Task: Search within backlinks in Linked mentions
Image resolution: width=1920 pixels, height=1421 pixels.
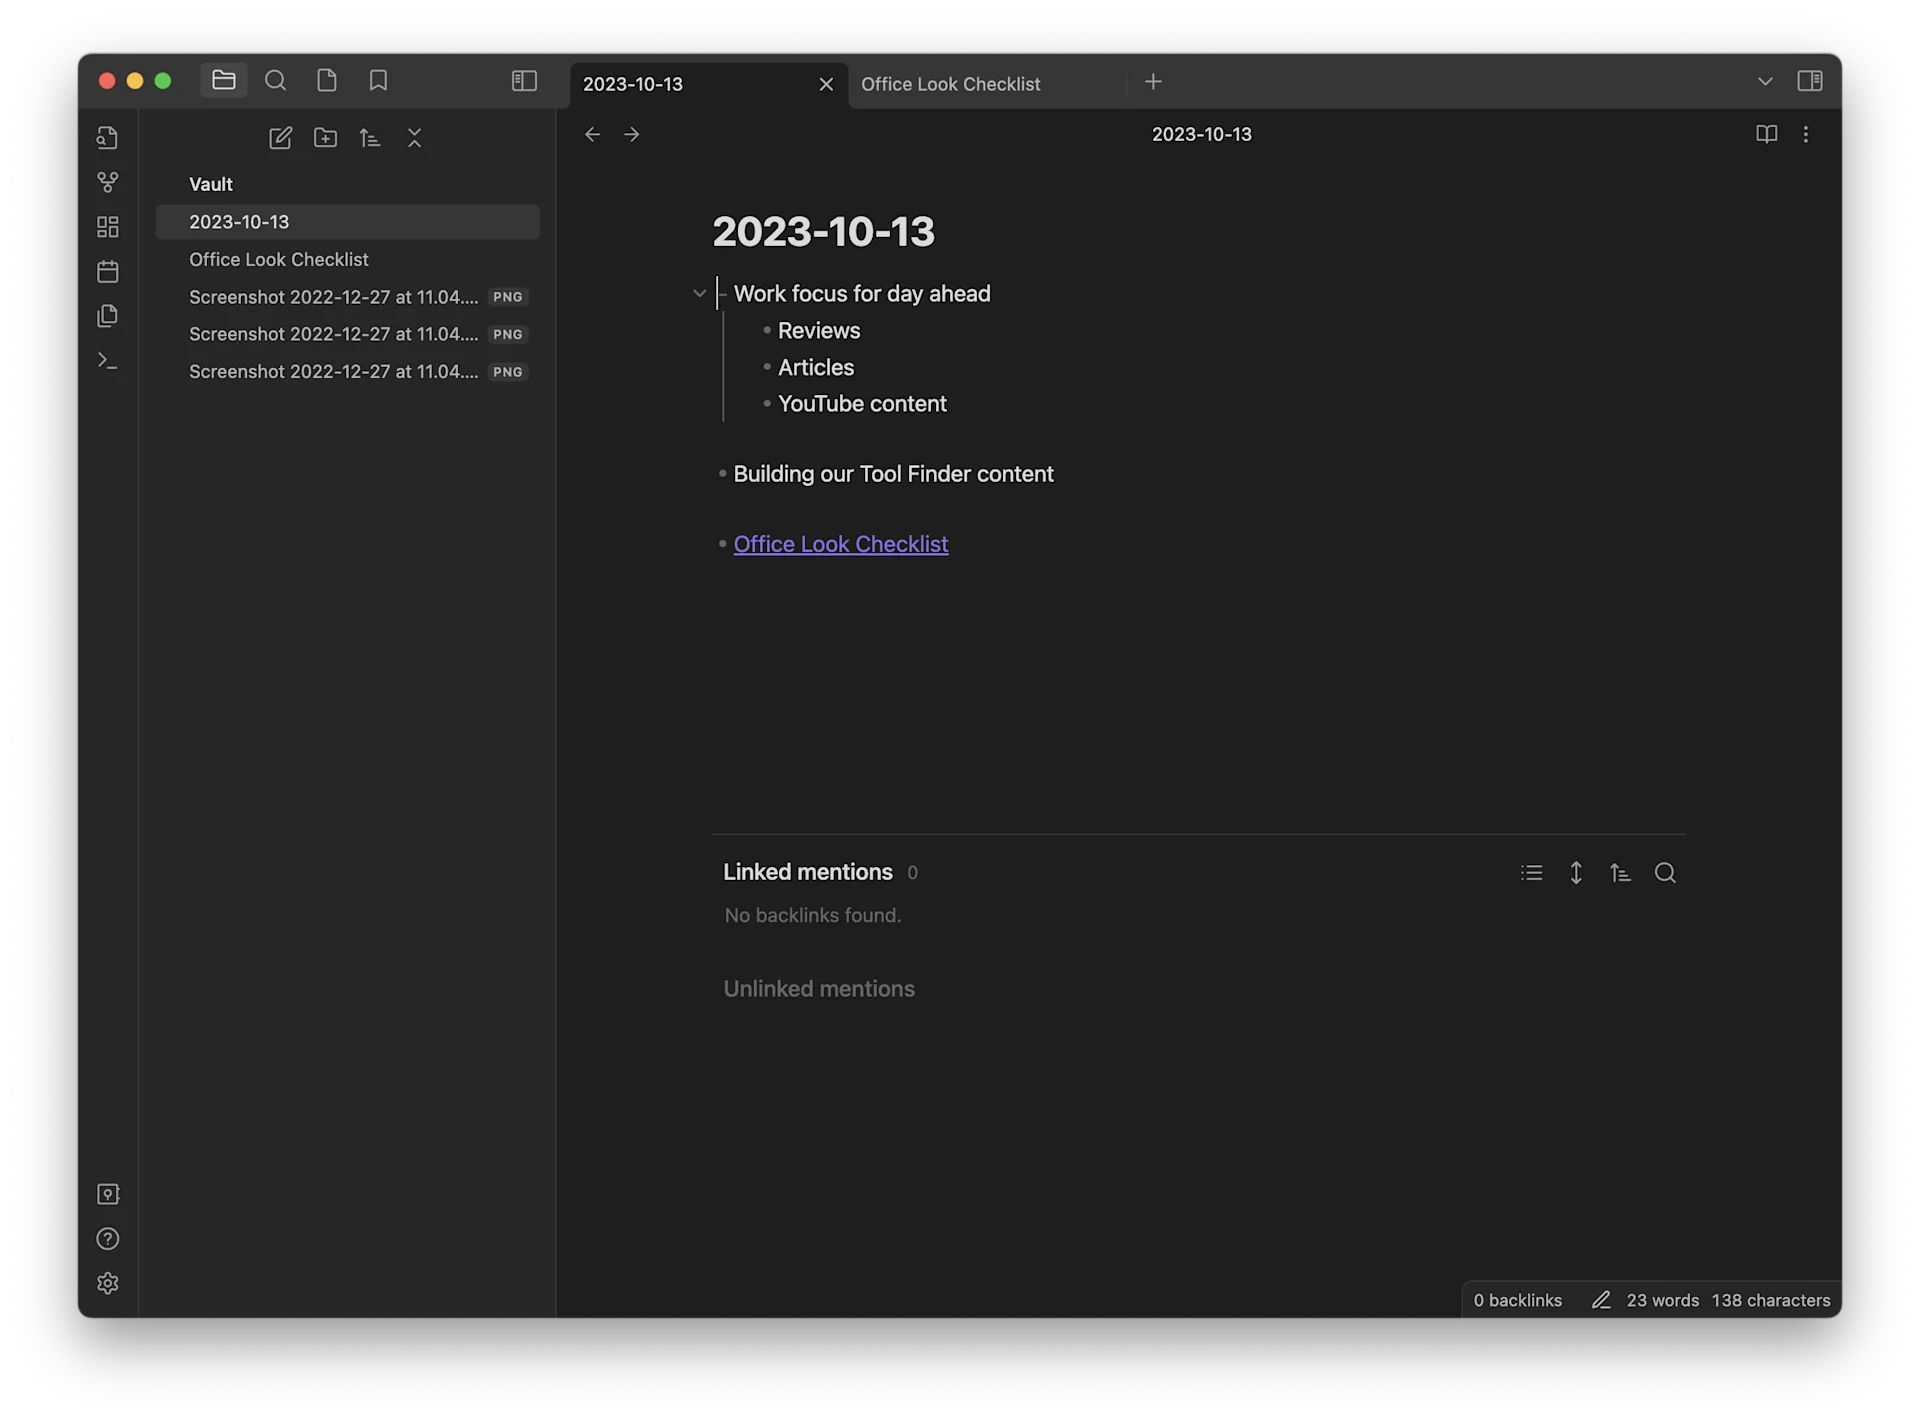Action: [x=1666, y=872]
